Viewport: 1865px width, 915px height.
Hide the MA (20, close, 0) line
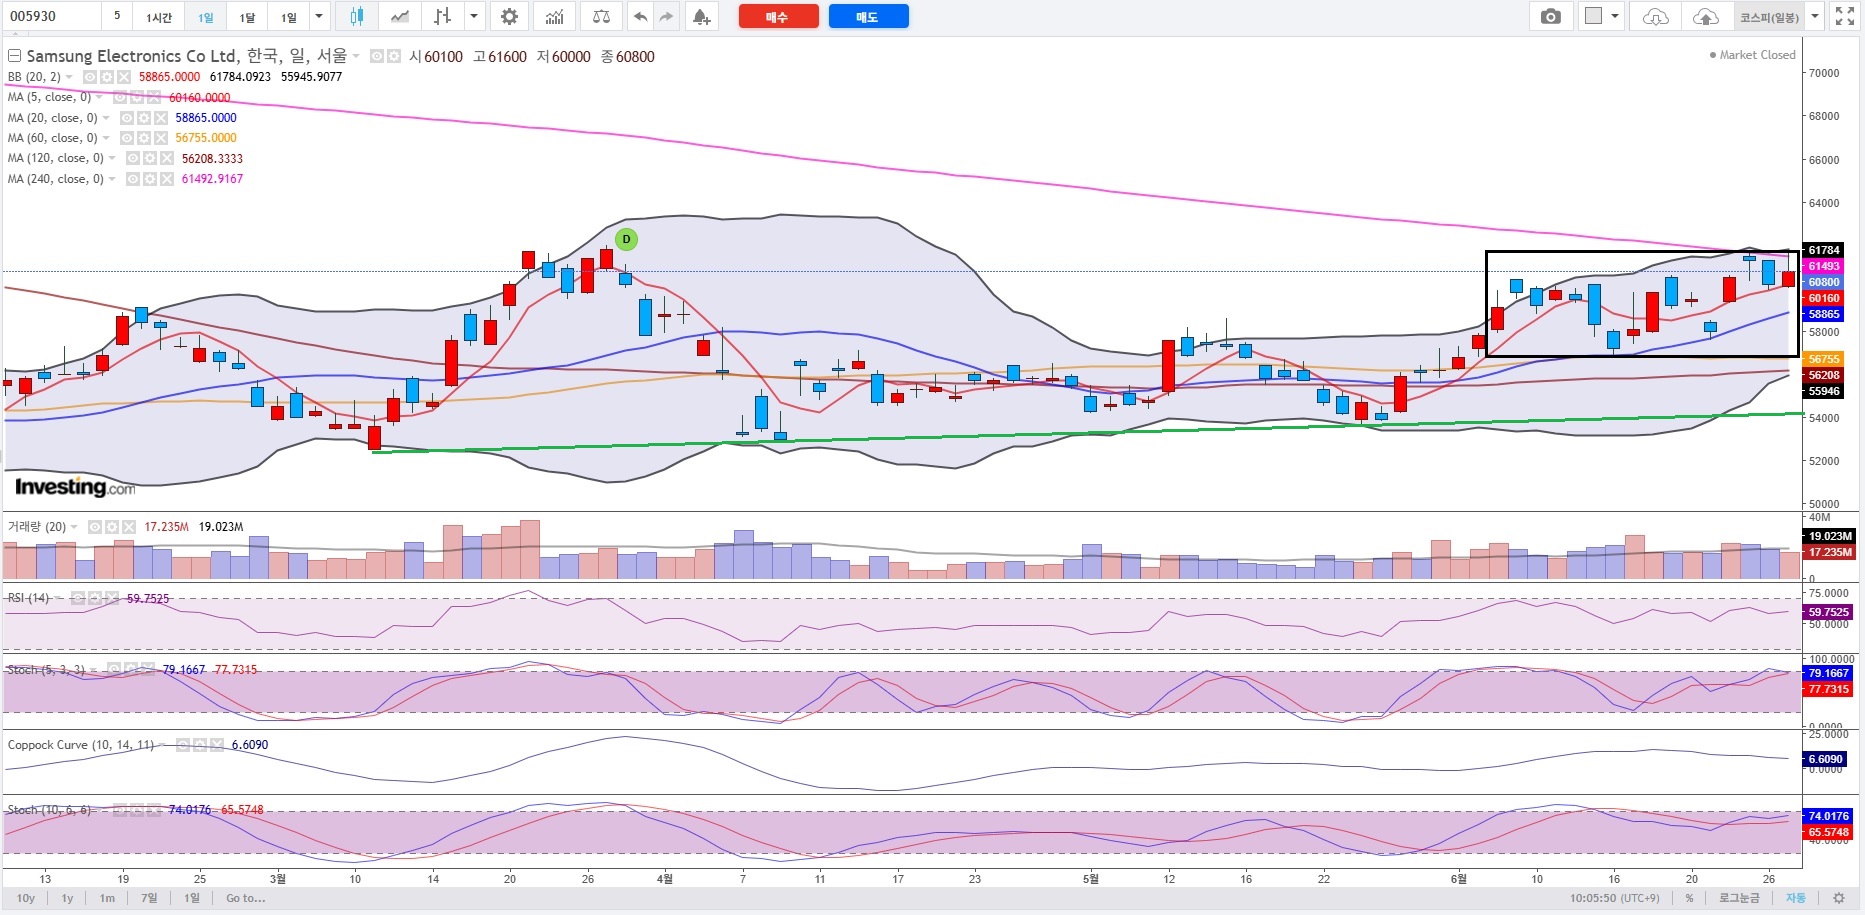coord(126,118)
